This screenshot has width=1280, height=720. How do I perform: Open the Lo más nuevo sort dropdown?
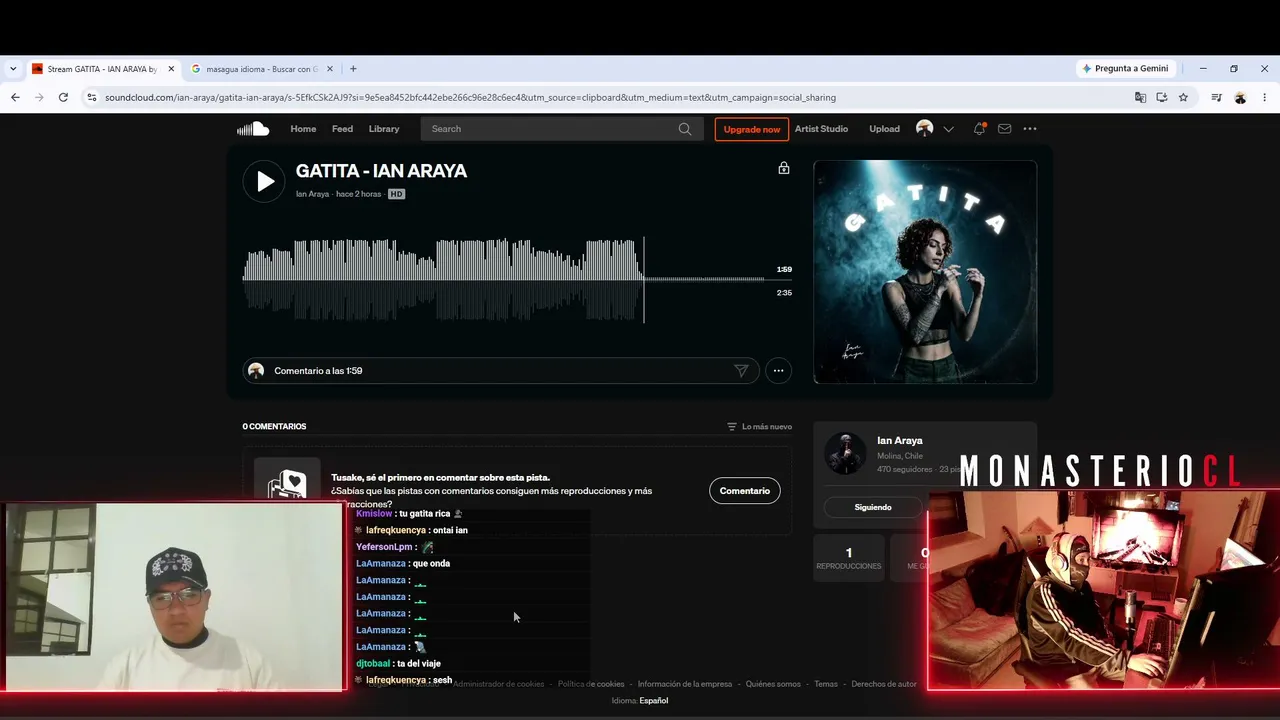(x=759, y=427)
